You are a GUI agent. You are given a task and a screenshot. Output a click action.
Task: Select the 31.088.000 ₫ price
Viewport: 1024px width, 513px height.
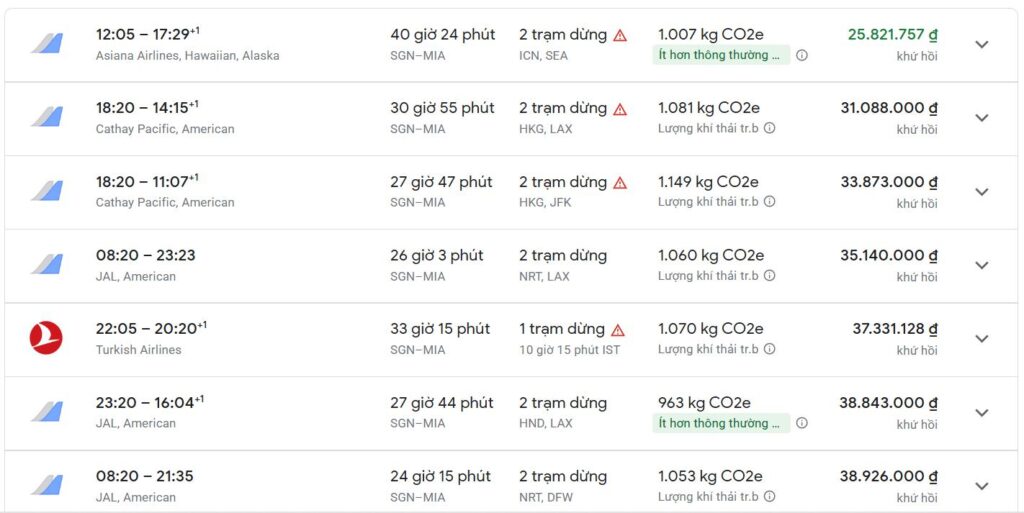pyautogui.click(x=888, y=108)
